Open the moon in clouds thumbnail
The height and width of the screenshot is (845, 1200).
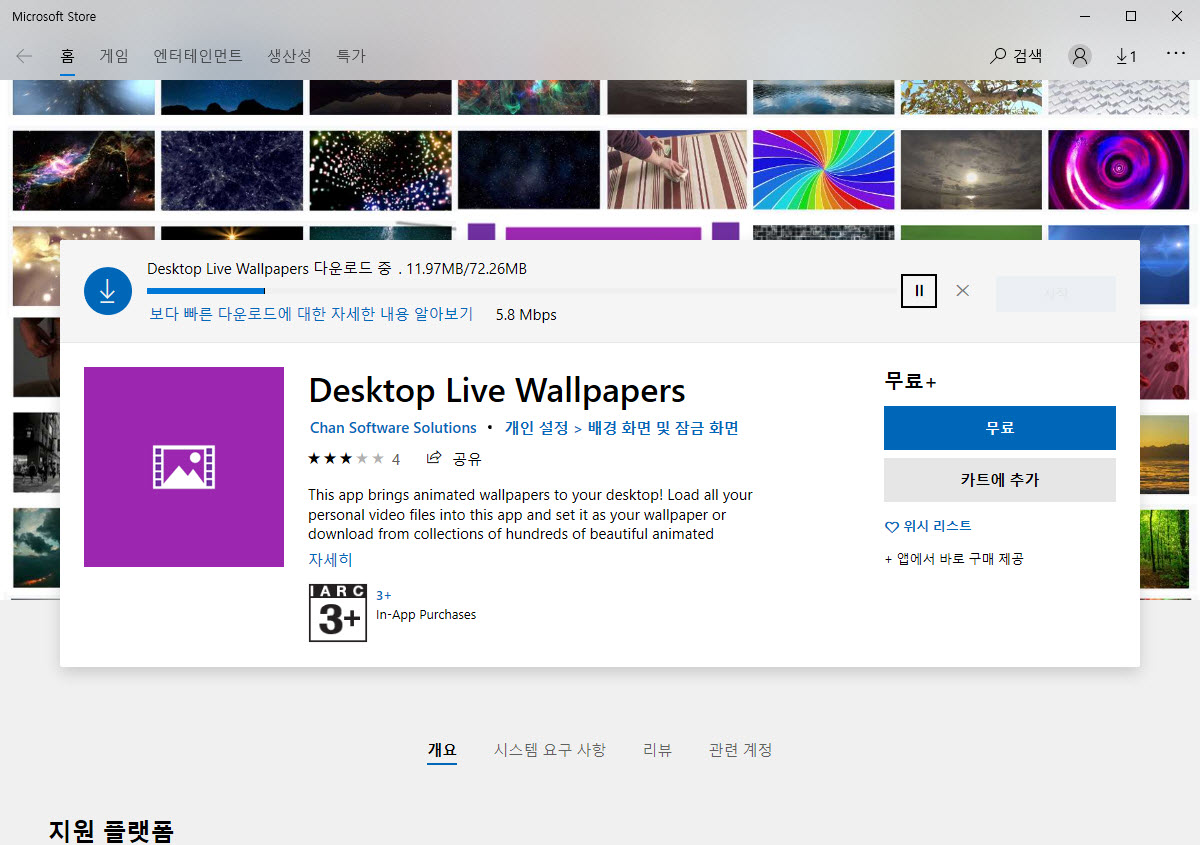coord(971,170)
